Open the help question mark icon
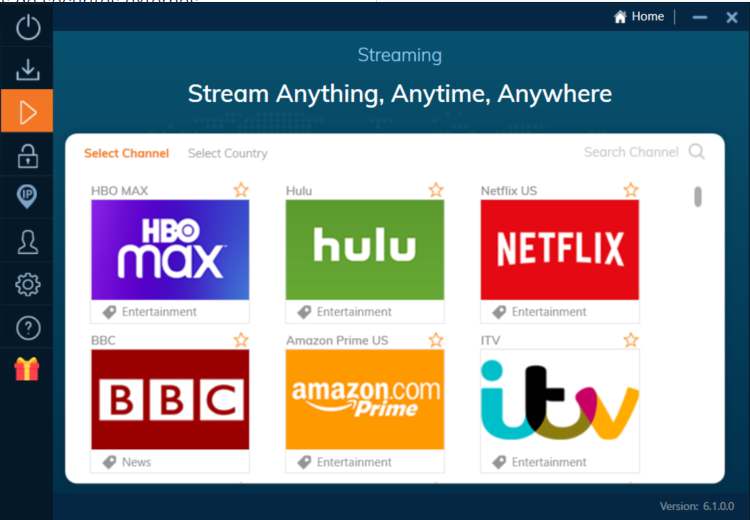This screenshot has width=750, height=520. 28,328
